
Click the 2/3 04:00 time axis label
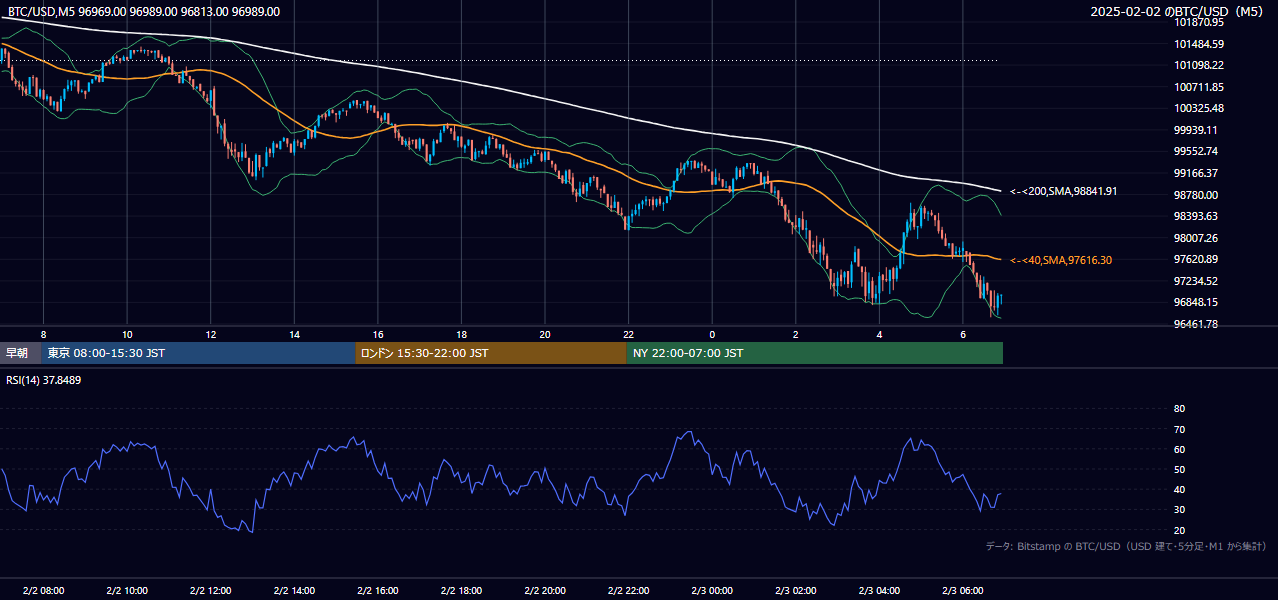879,590
